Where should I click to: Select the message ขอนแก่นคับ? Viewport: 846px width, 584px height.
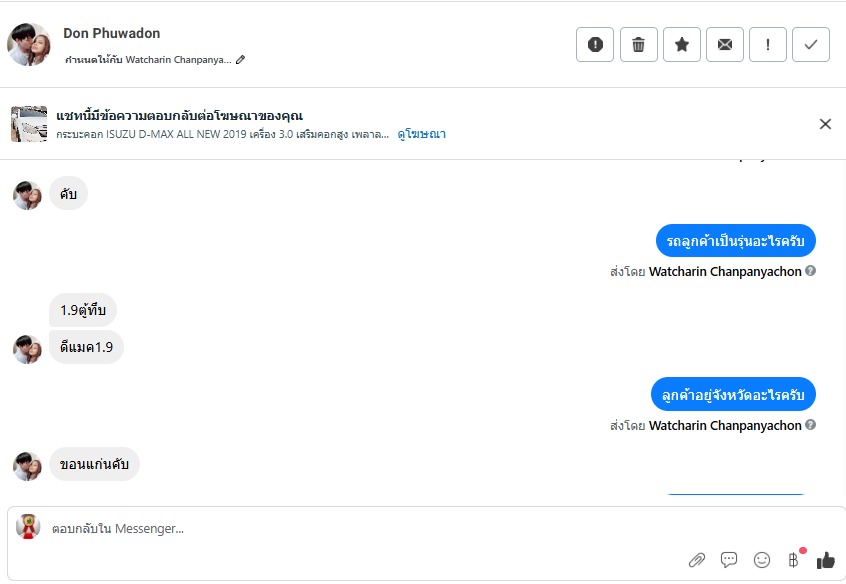point(95,464)
